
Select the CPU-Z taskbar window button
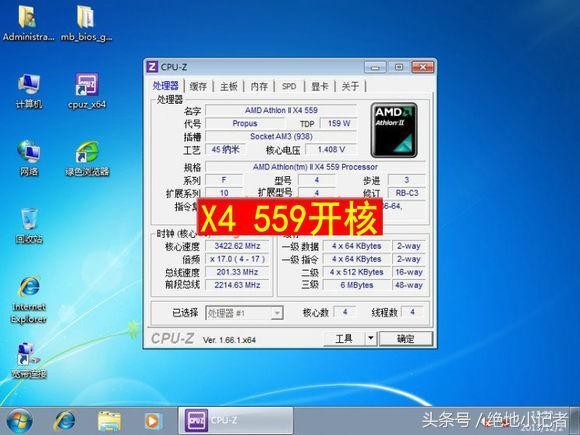(236, 421)
